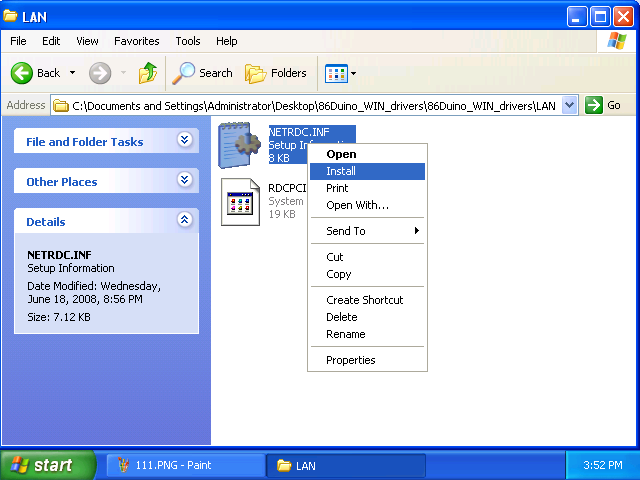Viewport: 640px width, 480px height.
Task: Click the taskbar clock 3:52 PM
Action: tap(602, 465)
